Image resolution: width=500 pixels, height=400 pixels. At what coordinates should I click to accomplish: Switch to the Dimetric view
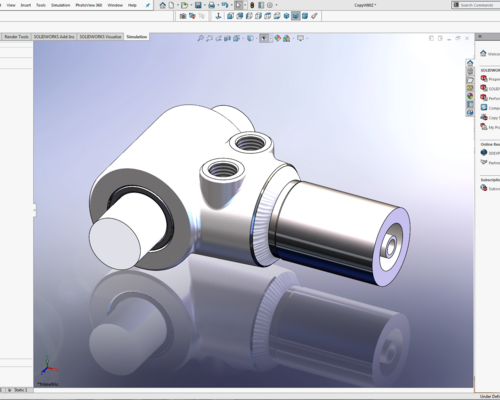click(305, 16)
